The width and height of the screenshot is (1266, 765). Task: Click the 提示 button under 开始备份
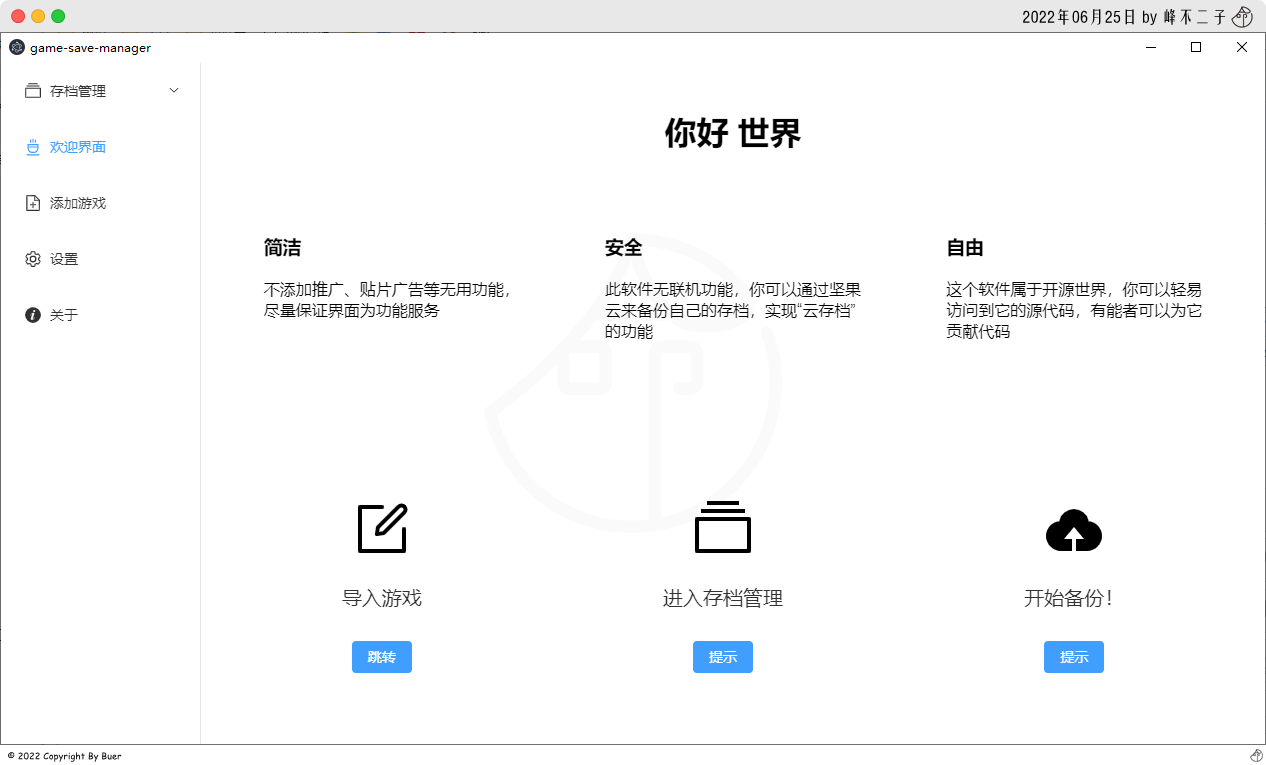click(1073, 657)
